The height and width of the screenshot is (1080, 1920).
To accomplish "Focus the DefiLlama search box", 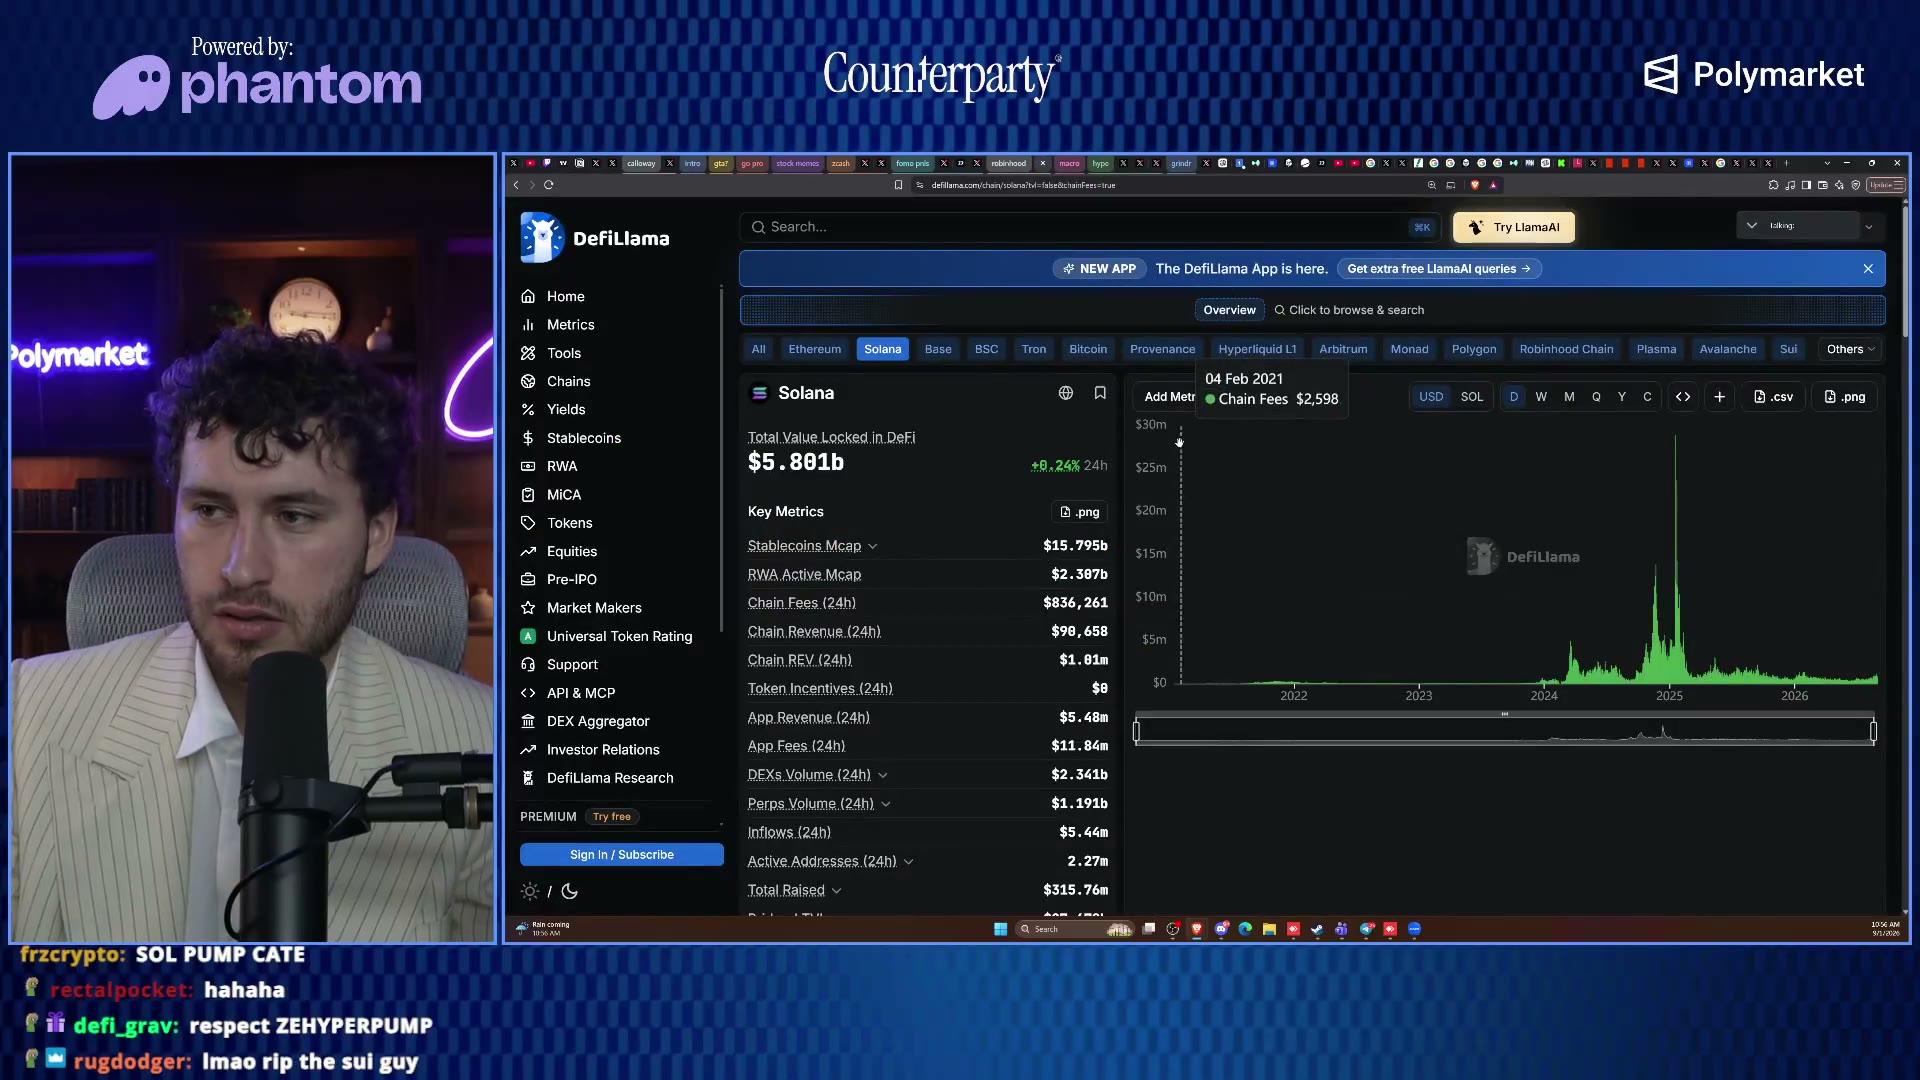I will click(1090, 227).
